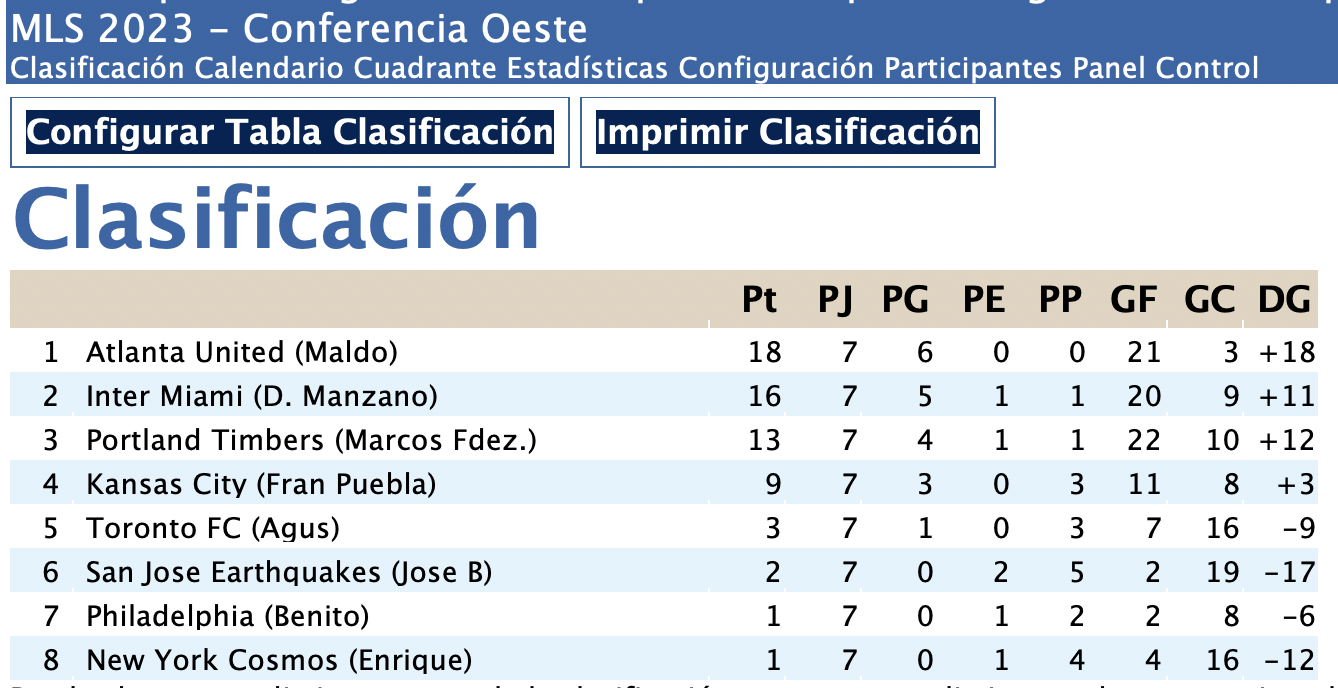Click the Pt column header
The height and width of the screenshot is (688, 1338).
[x=759, y=299]
